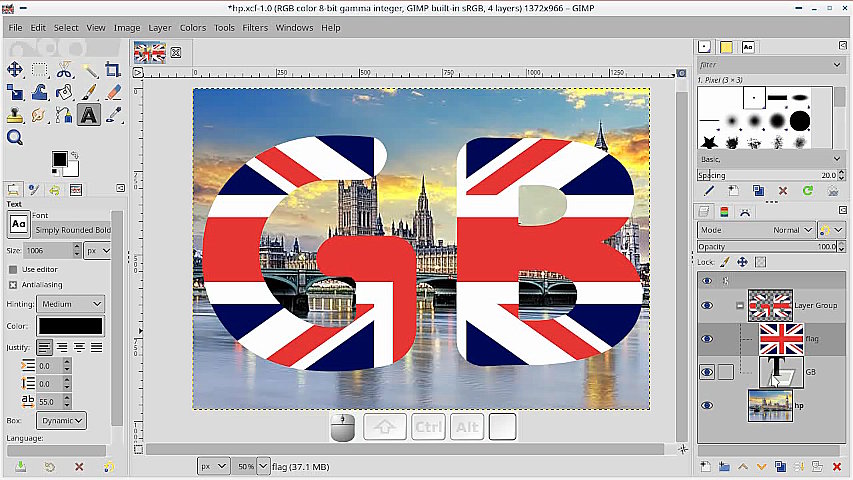Hide the hp background layer
The height and width of the screenshot is (480, 853).
[x=707, y=405]
